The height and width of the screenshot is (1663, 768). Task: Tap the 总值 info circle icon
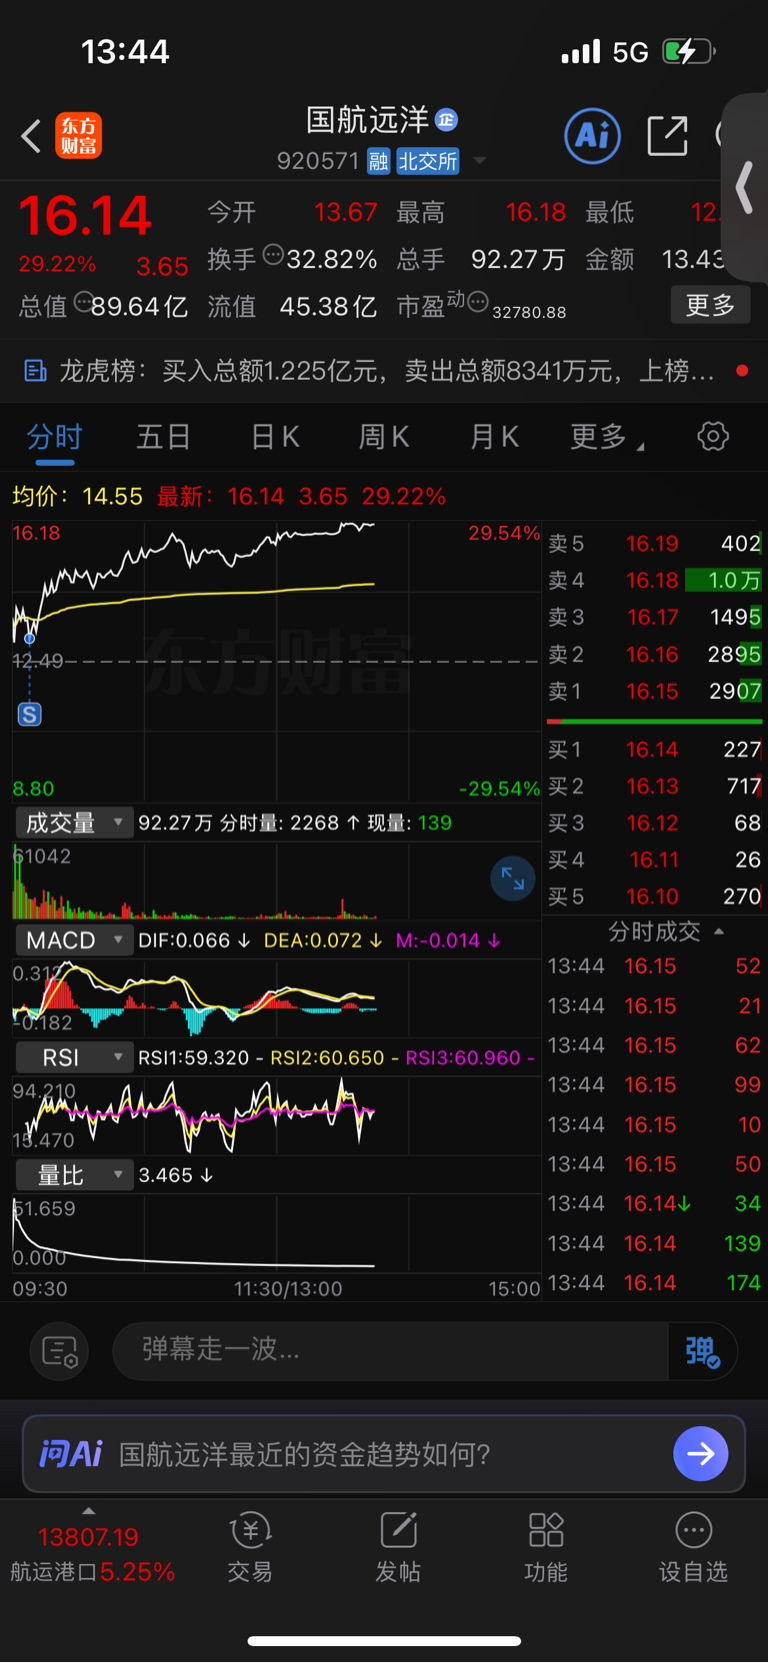coord(83,303)
